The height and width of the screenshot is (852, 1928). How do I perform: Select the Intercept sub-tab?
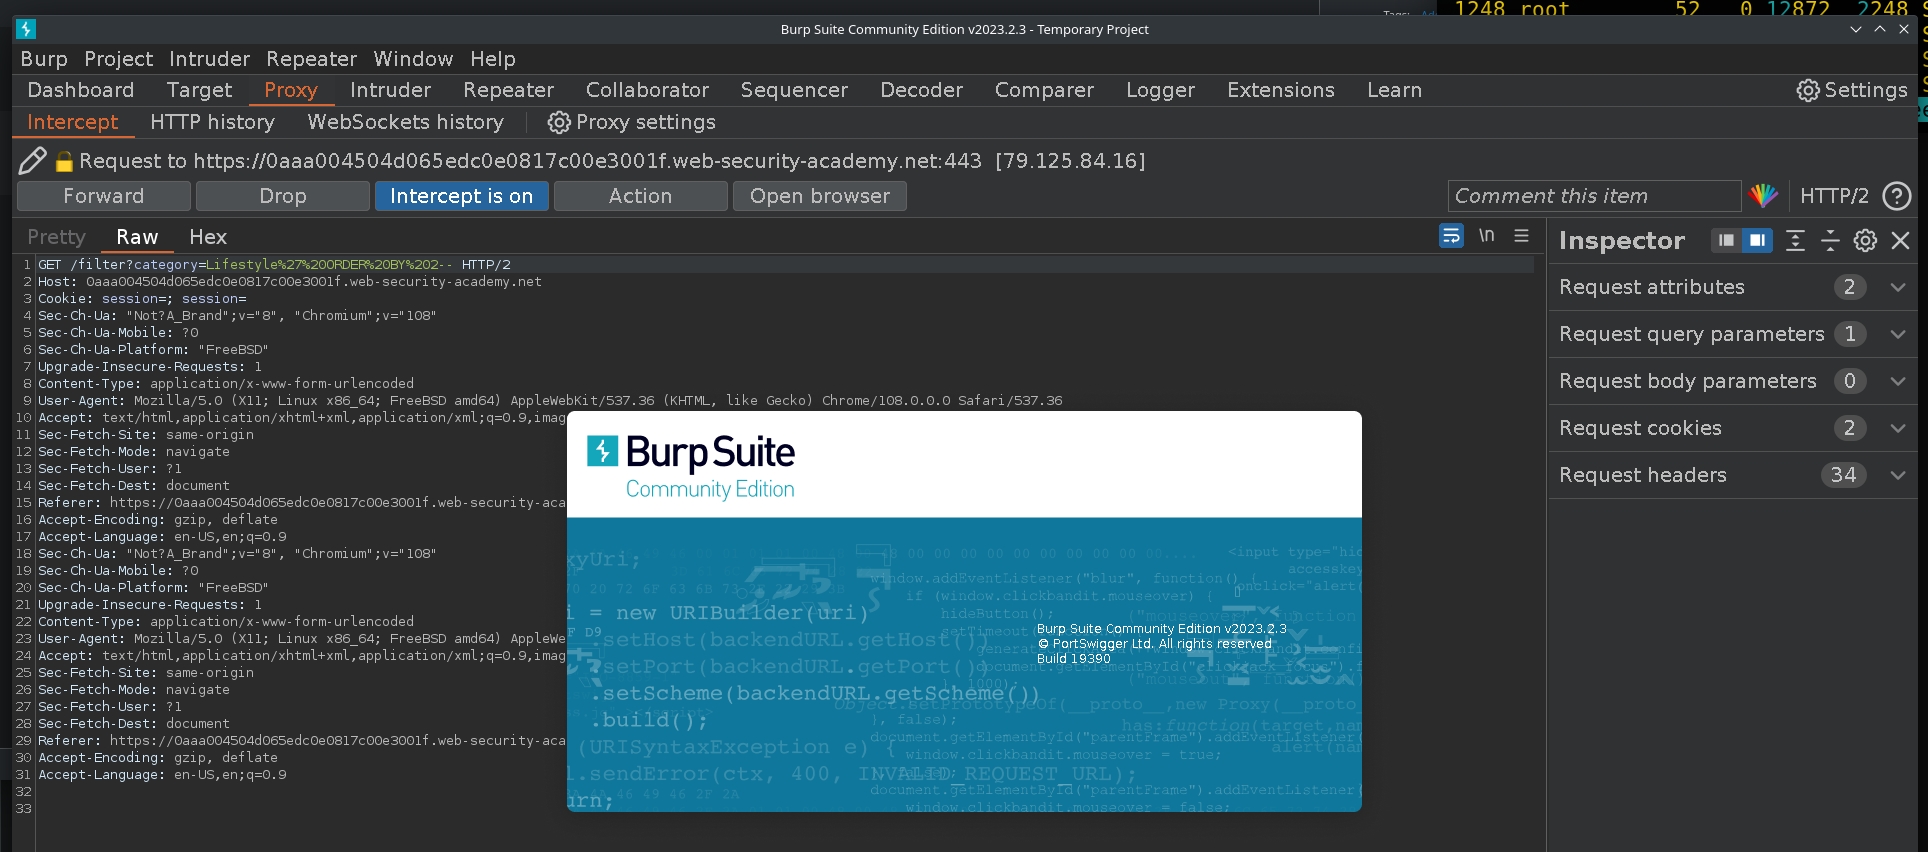pos(72,122)
